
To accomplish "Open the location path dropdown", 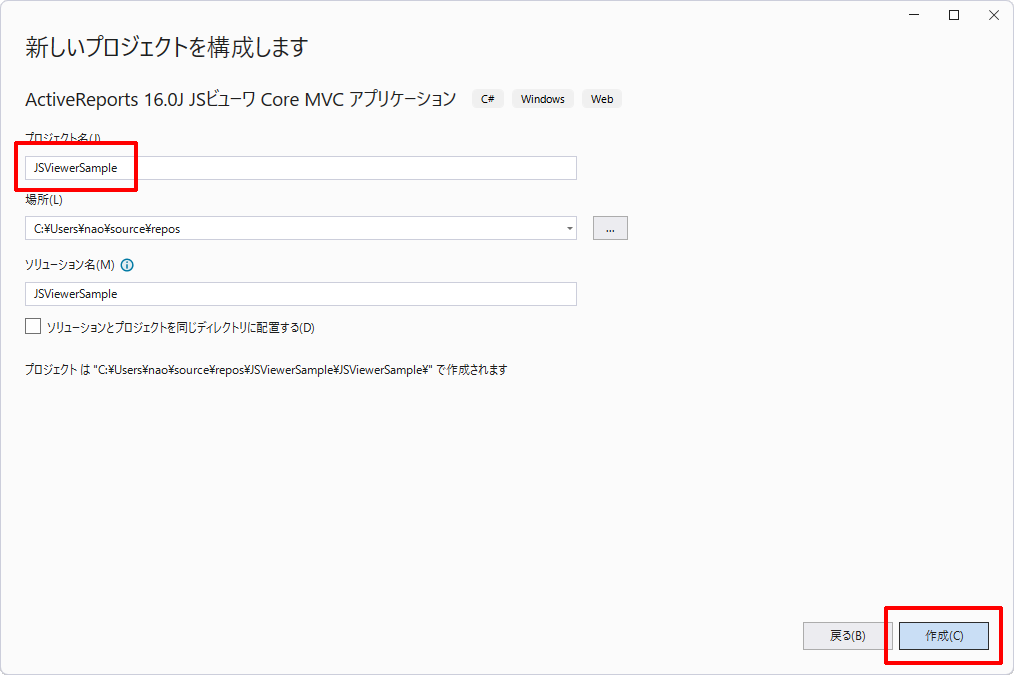I will coord(569,228).
